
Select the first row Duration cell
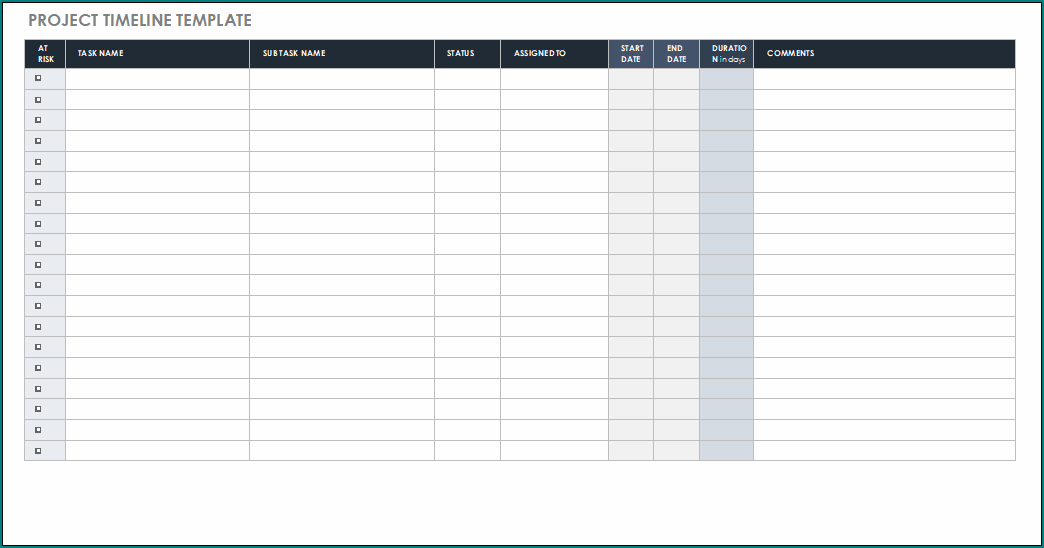[x=726, y=79]
